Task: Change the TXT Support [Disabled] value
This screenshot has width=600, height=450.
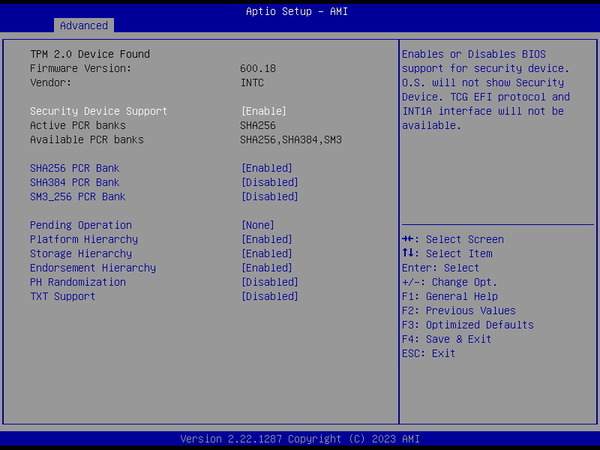Action: point(270,296)
